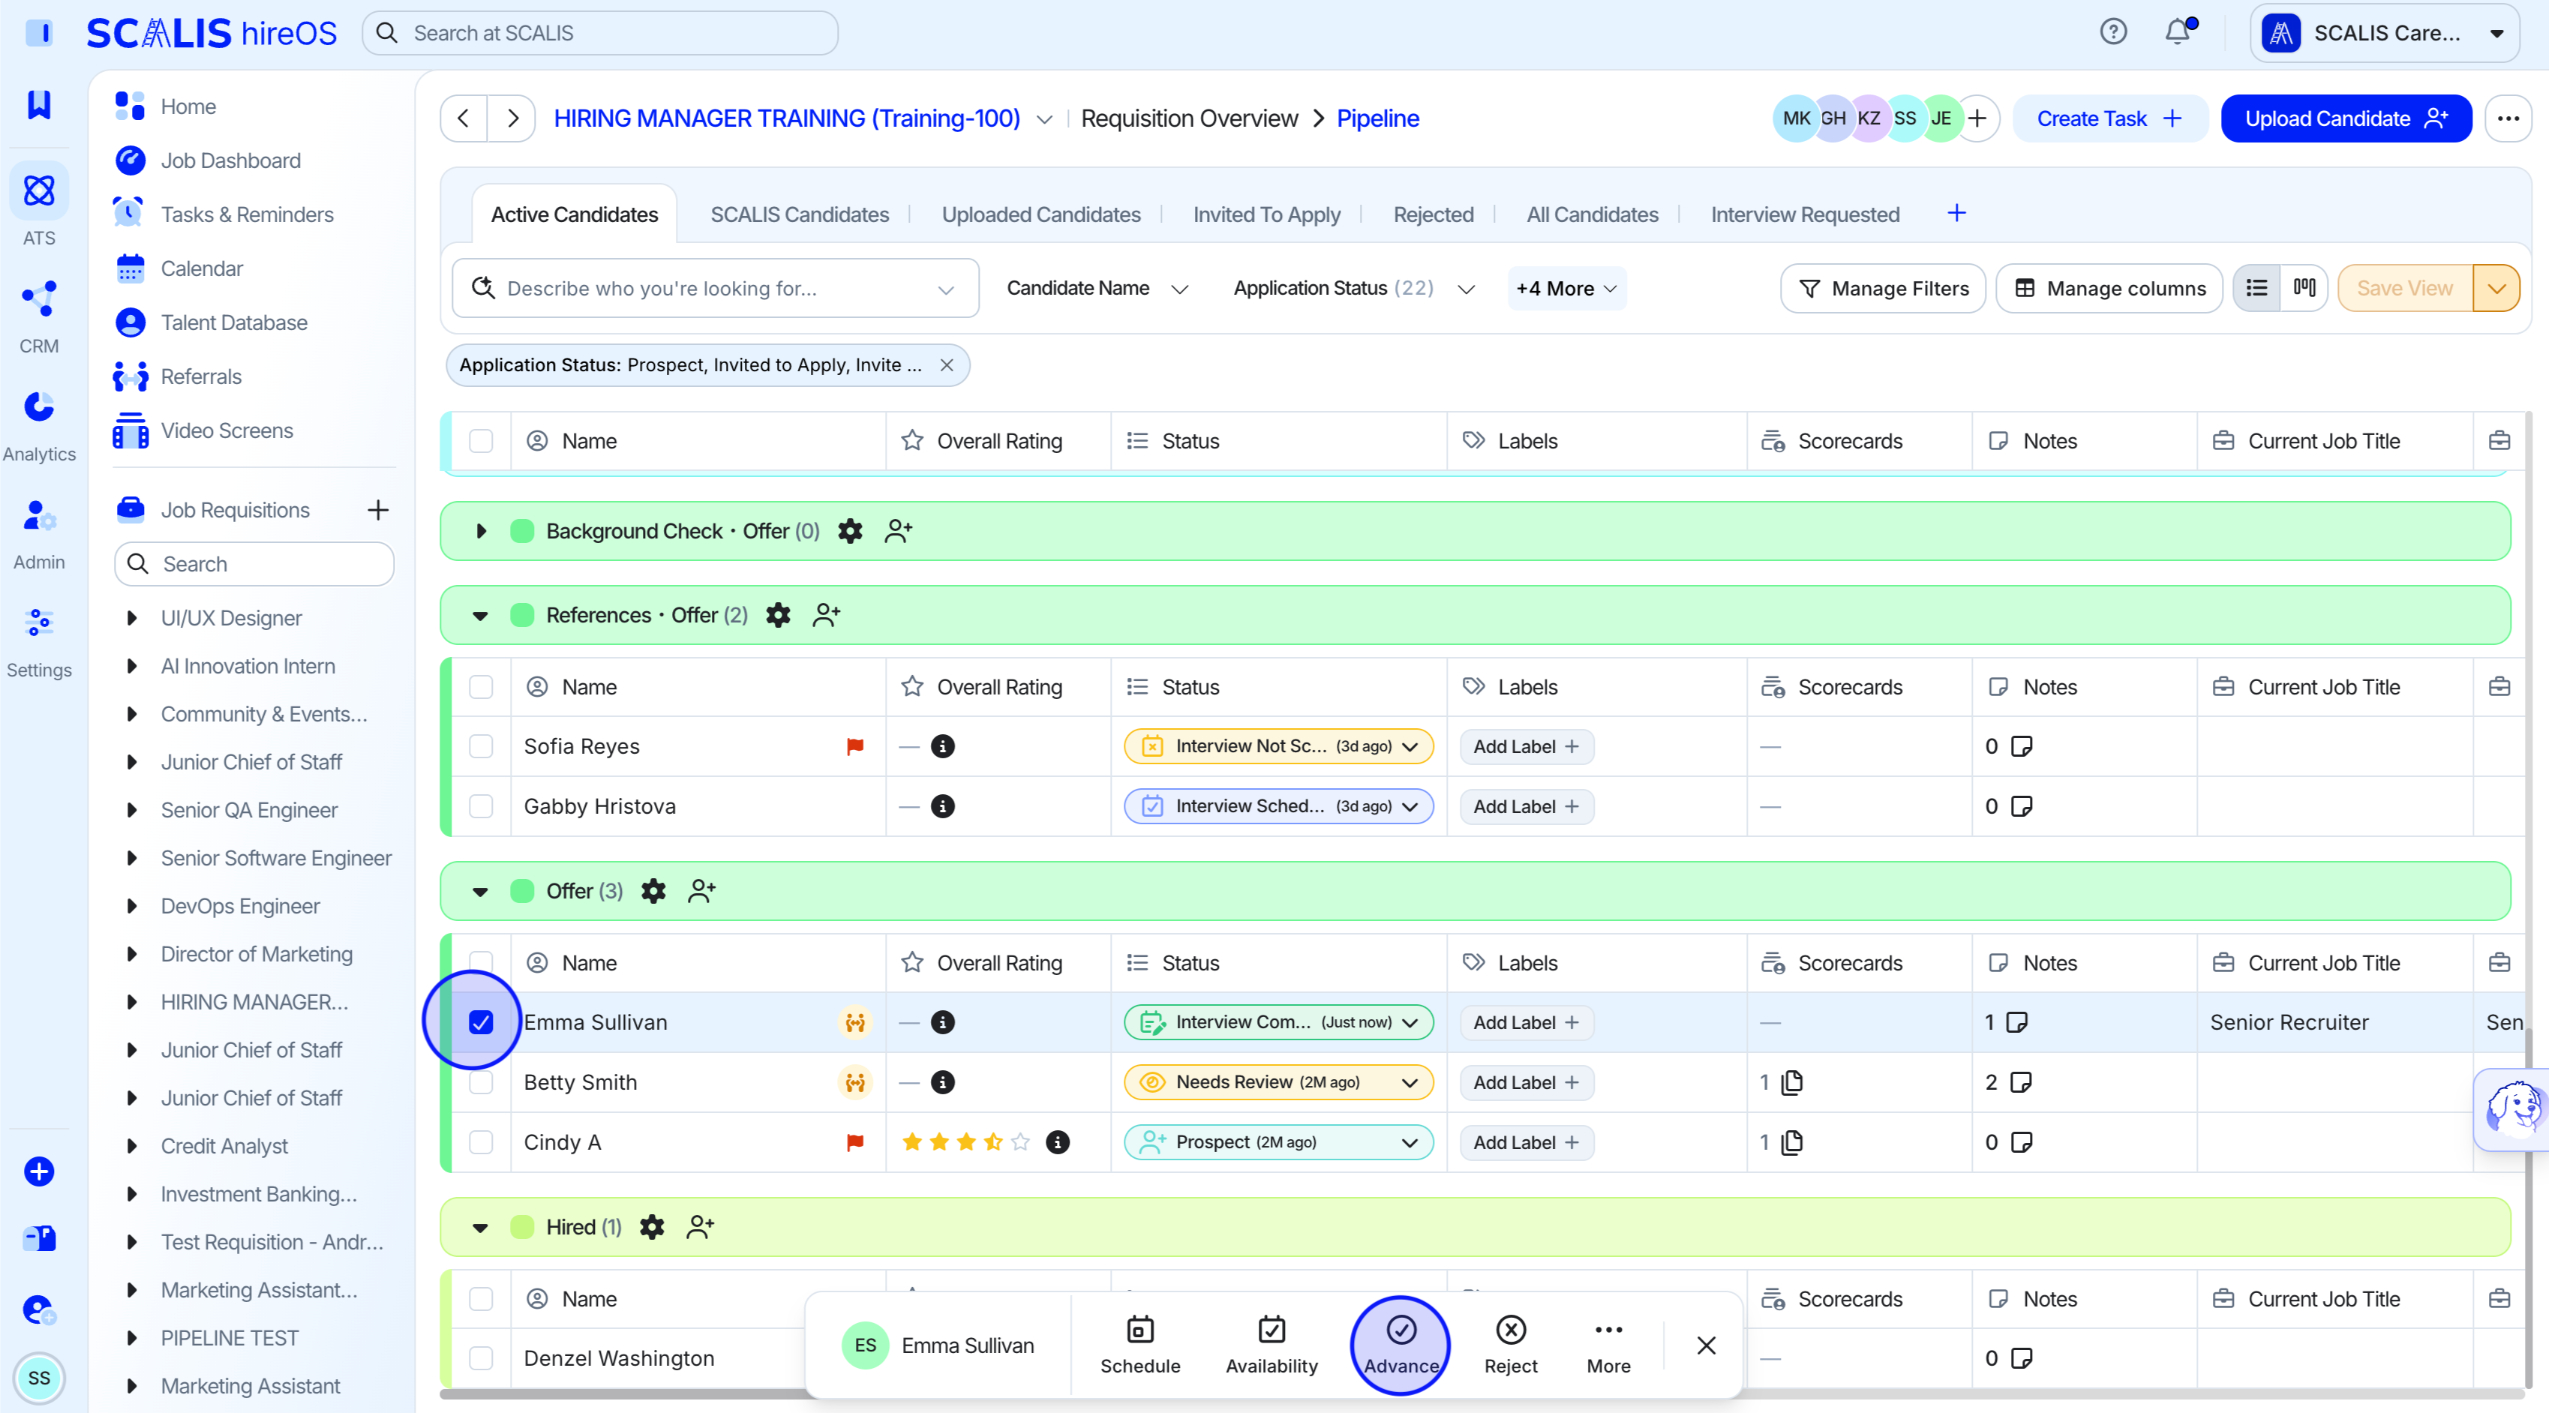Open the +4 More filters dropdown
Image resolution: width=2549 pixels, height=1413 pixels.
coord(1566,288)
